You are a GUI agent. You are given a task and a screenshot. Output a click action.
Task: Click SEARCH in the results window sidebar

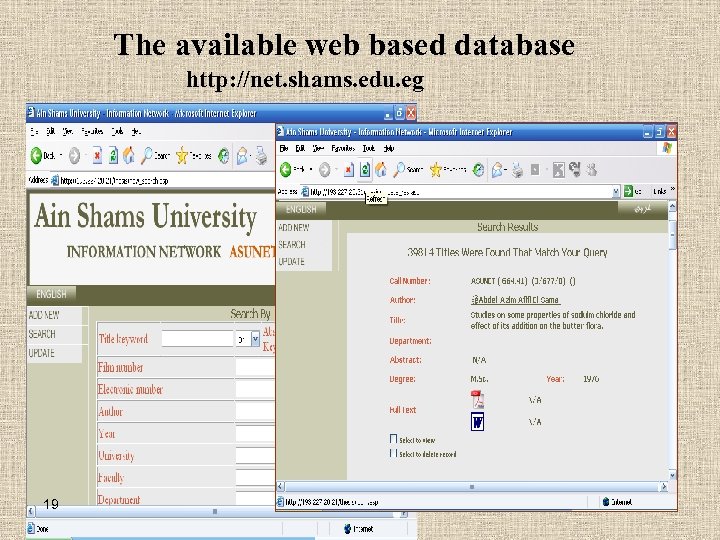point(292,244)
